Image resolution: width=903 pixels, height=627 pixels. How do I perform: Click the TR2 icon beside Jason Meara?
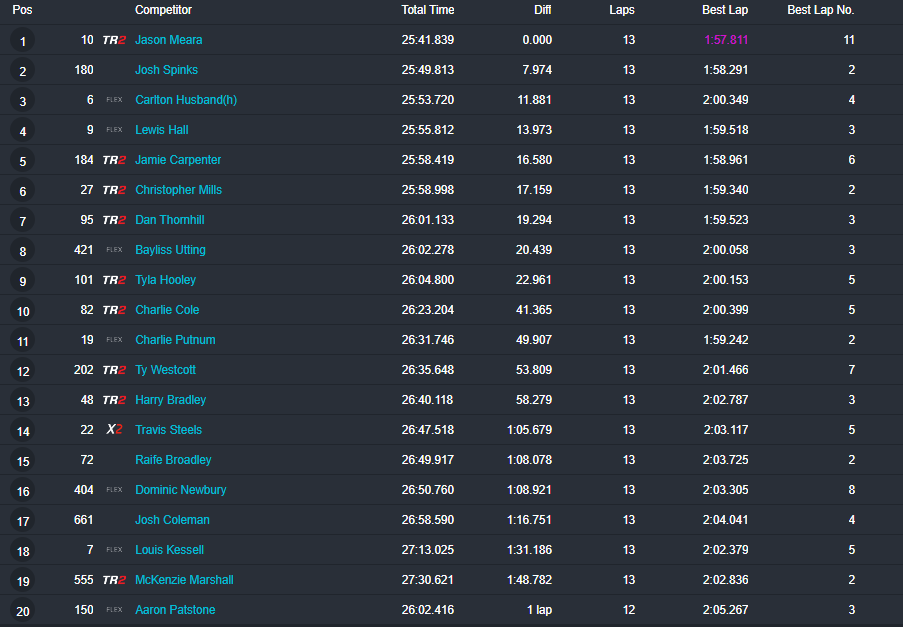pos(114,40)
